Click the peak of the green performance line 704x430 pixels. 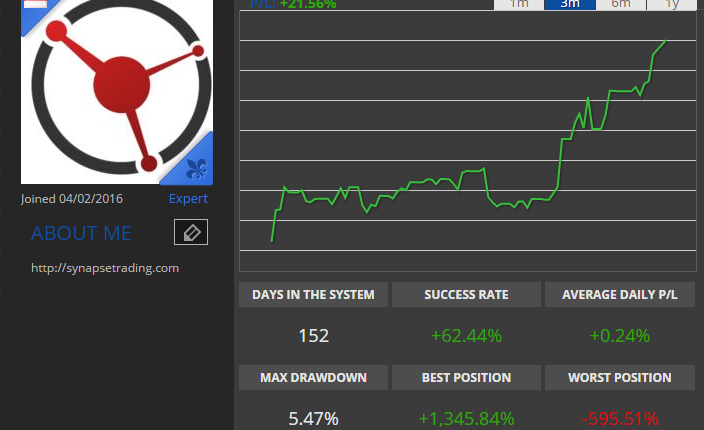pos(665,41)
